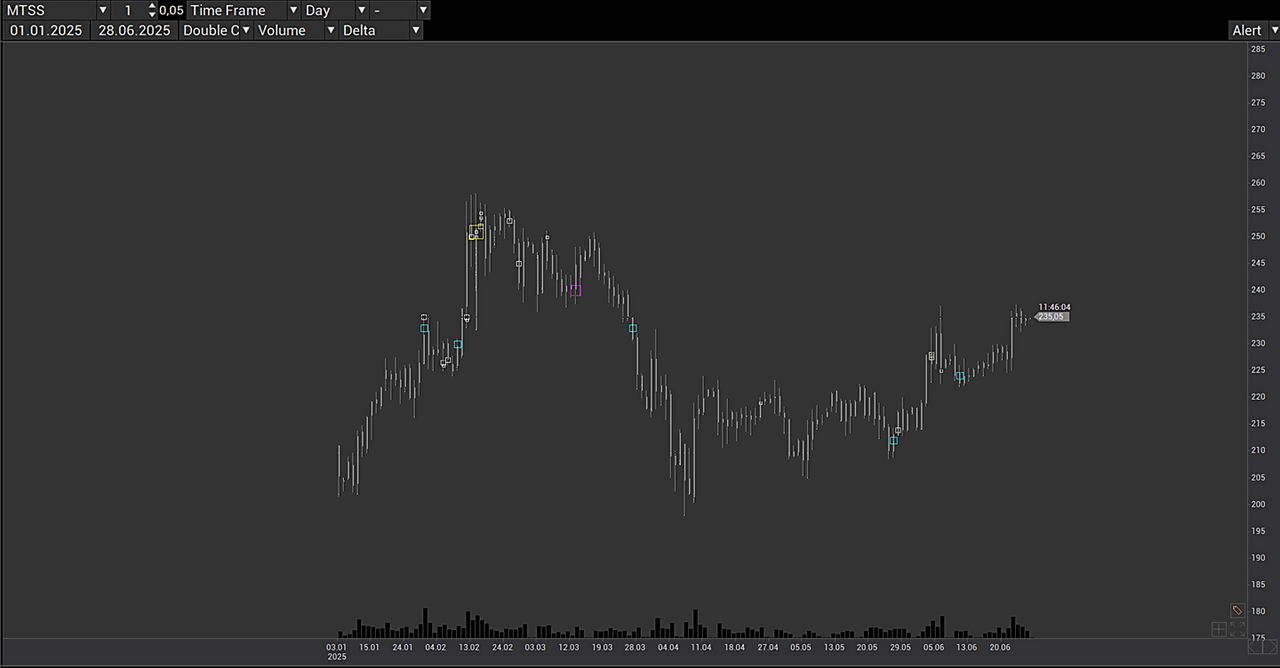Expand the Double C chart type dropdown

click(x=246, y=30)
